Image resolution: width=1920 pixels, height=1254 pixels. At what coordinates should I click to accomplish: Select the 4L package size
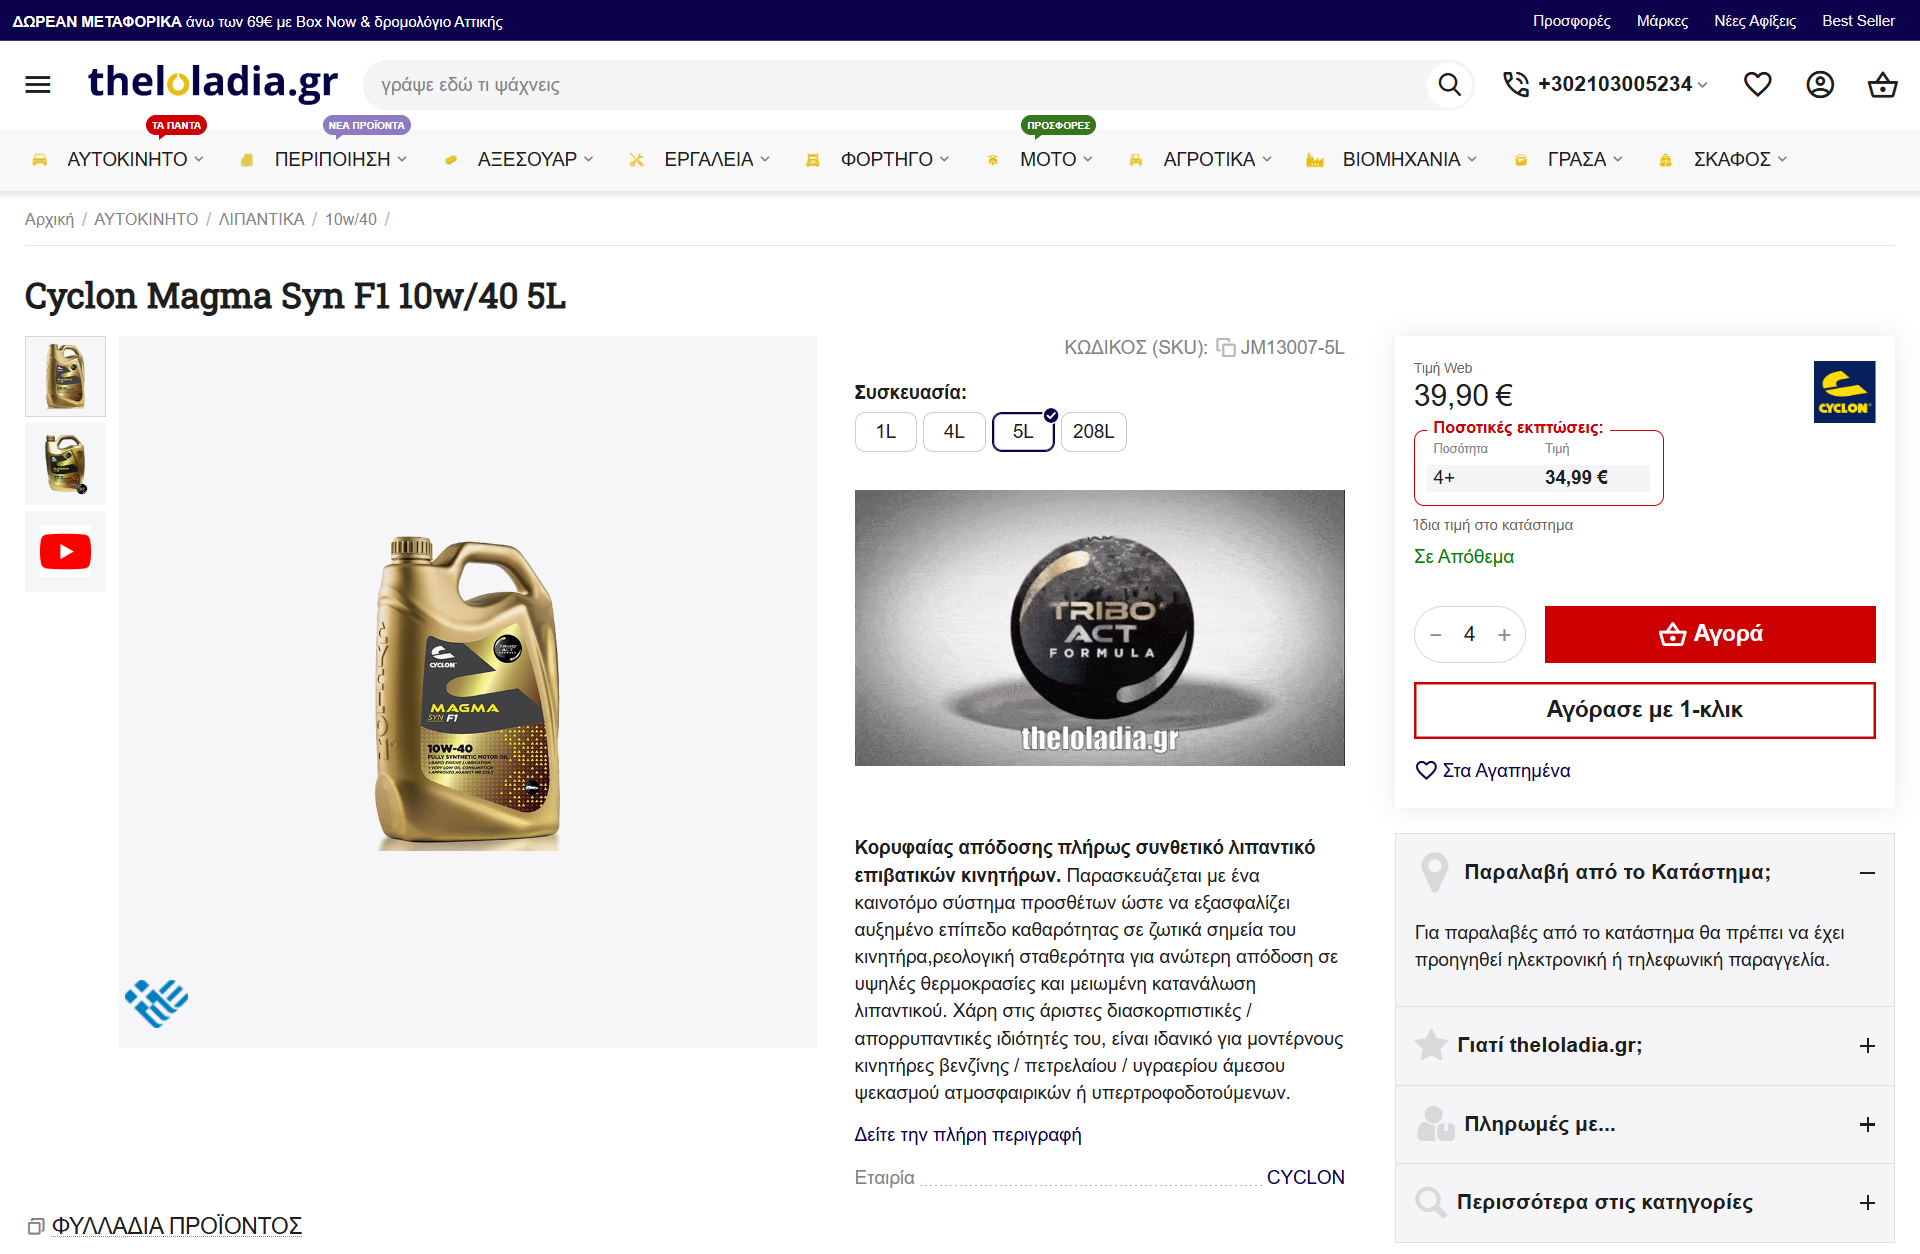point(954,432)
